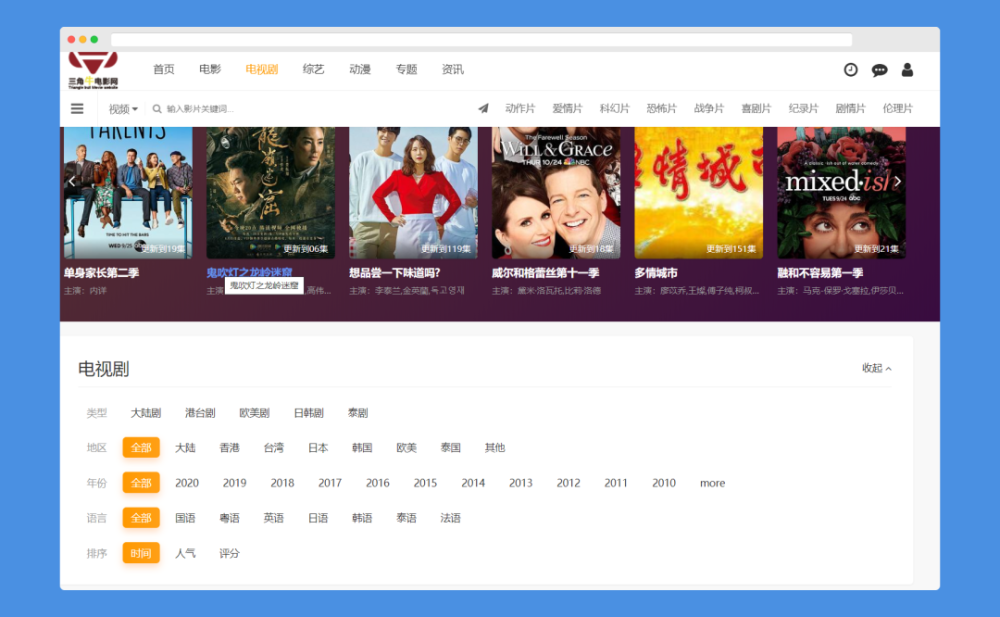Select 全部 in the 年份 row
The image size is (1000, 617).
[141, 483]
